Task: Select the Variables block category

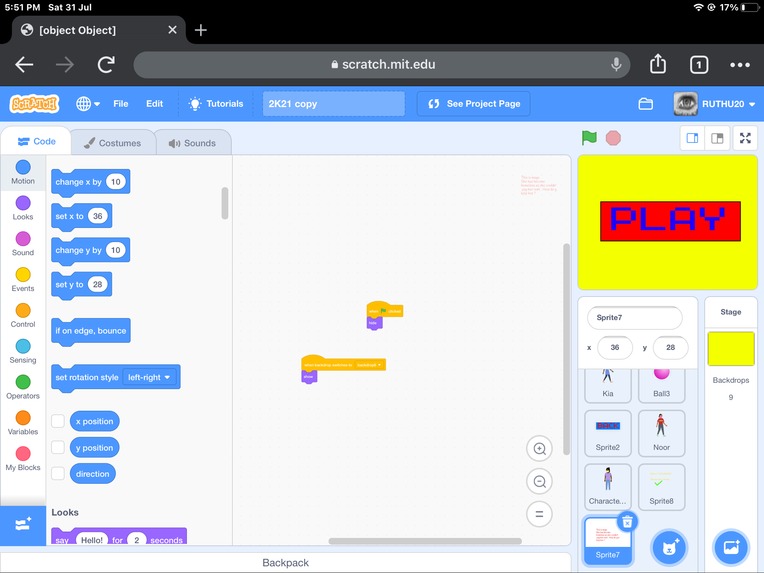Action: (23, 423)
